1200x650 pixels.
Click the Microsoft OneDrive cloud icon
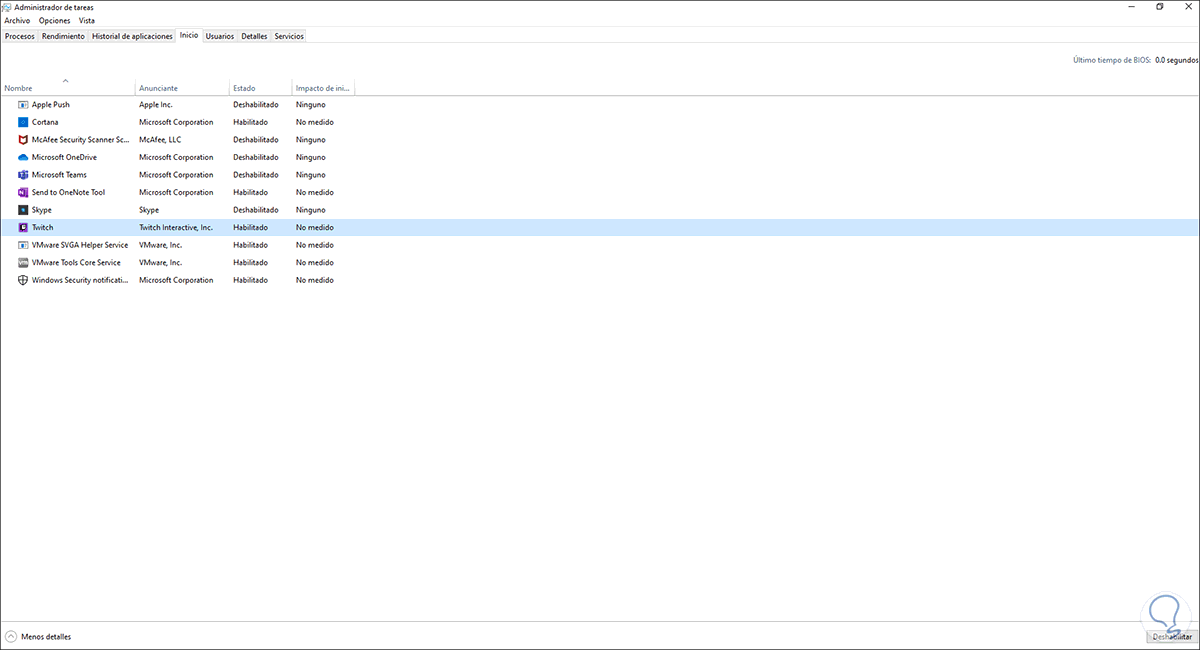coord(23,157)
